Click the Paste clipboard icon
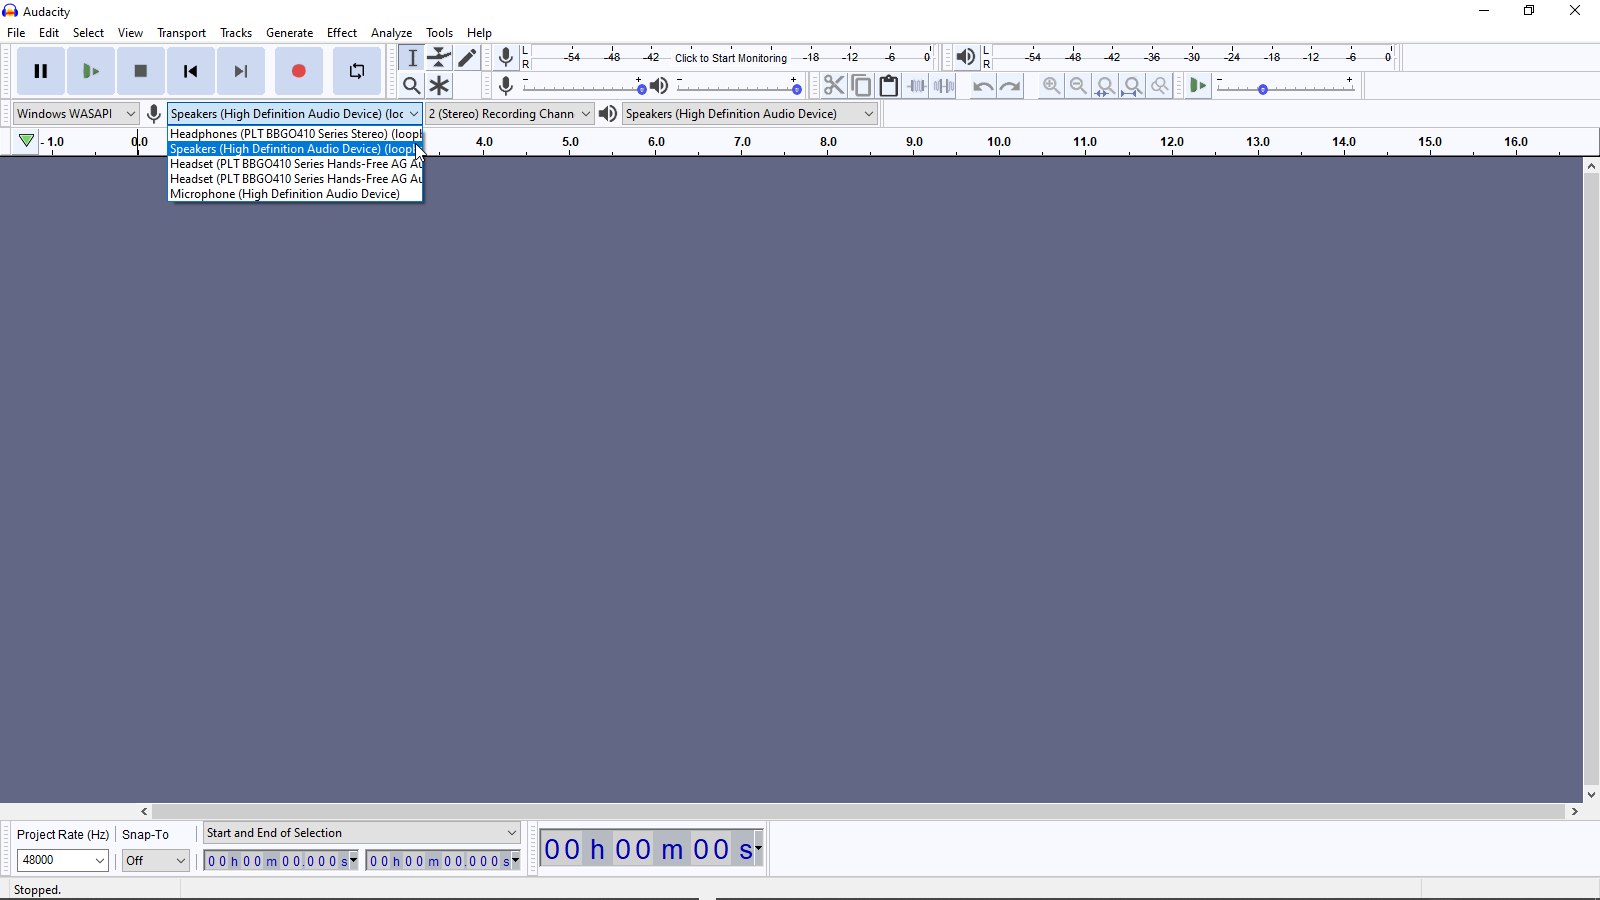 889,86
